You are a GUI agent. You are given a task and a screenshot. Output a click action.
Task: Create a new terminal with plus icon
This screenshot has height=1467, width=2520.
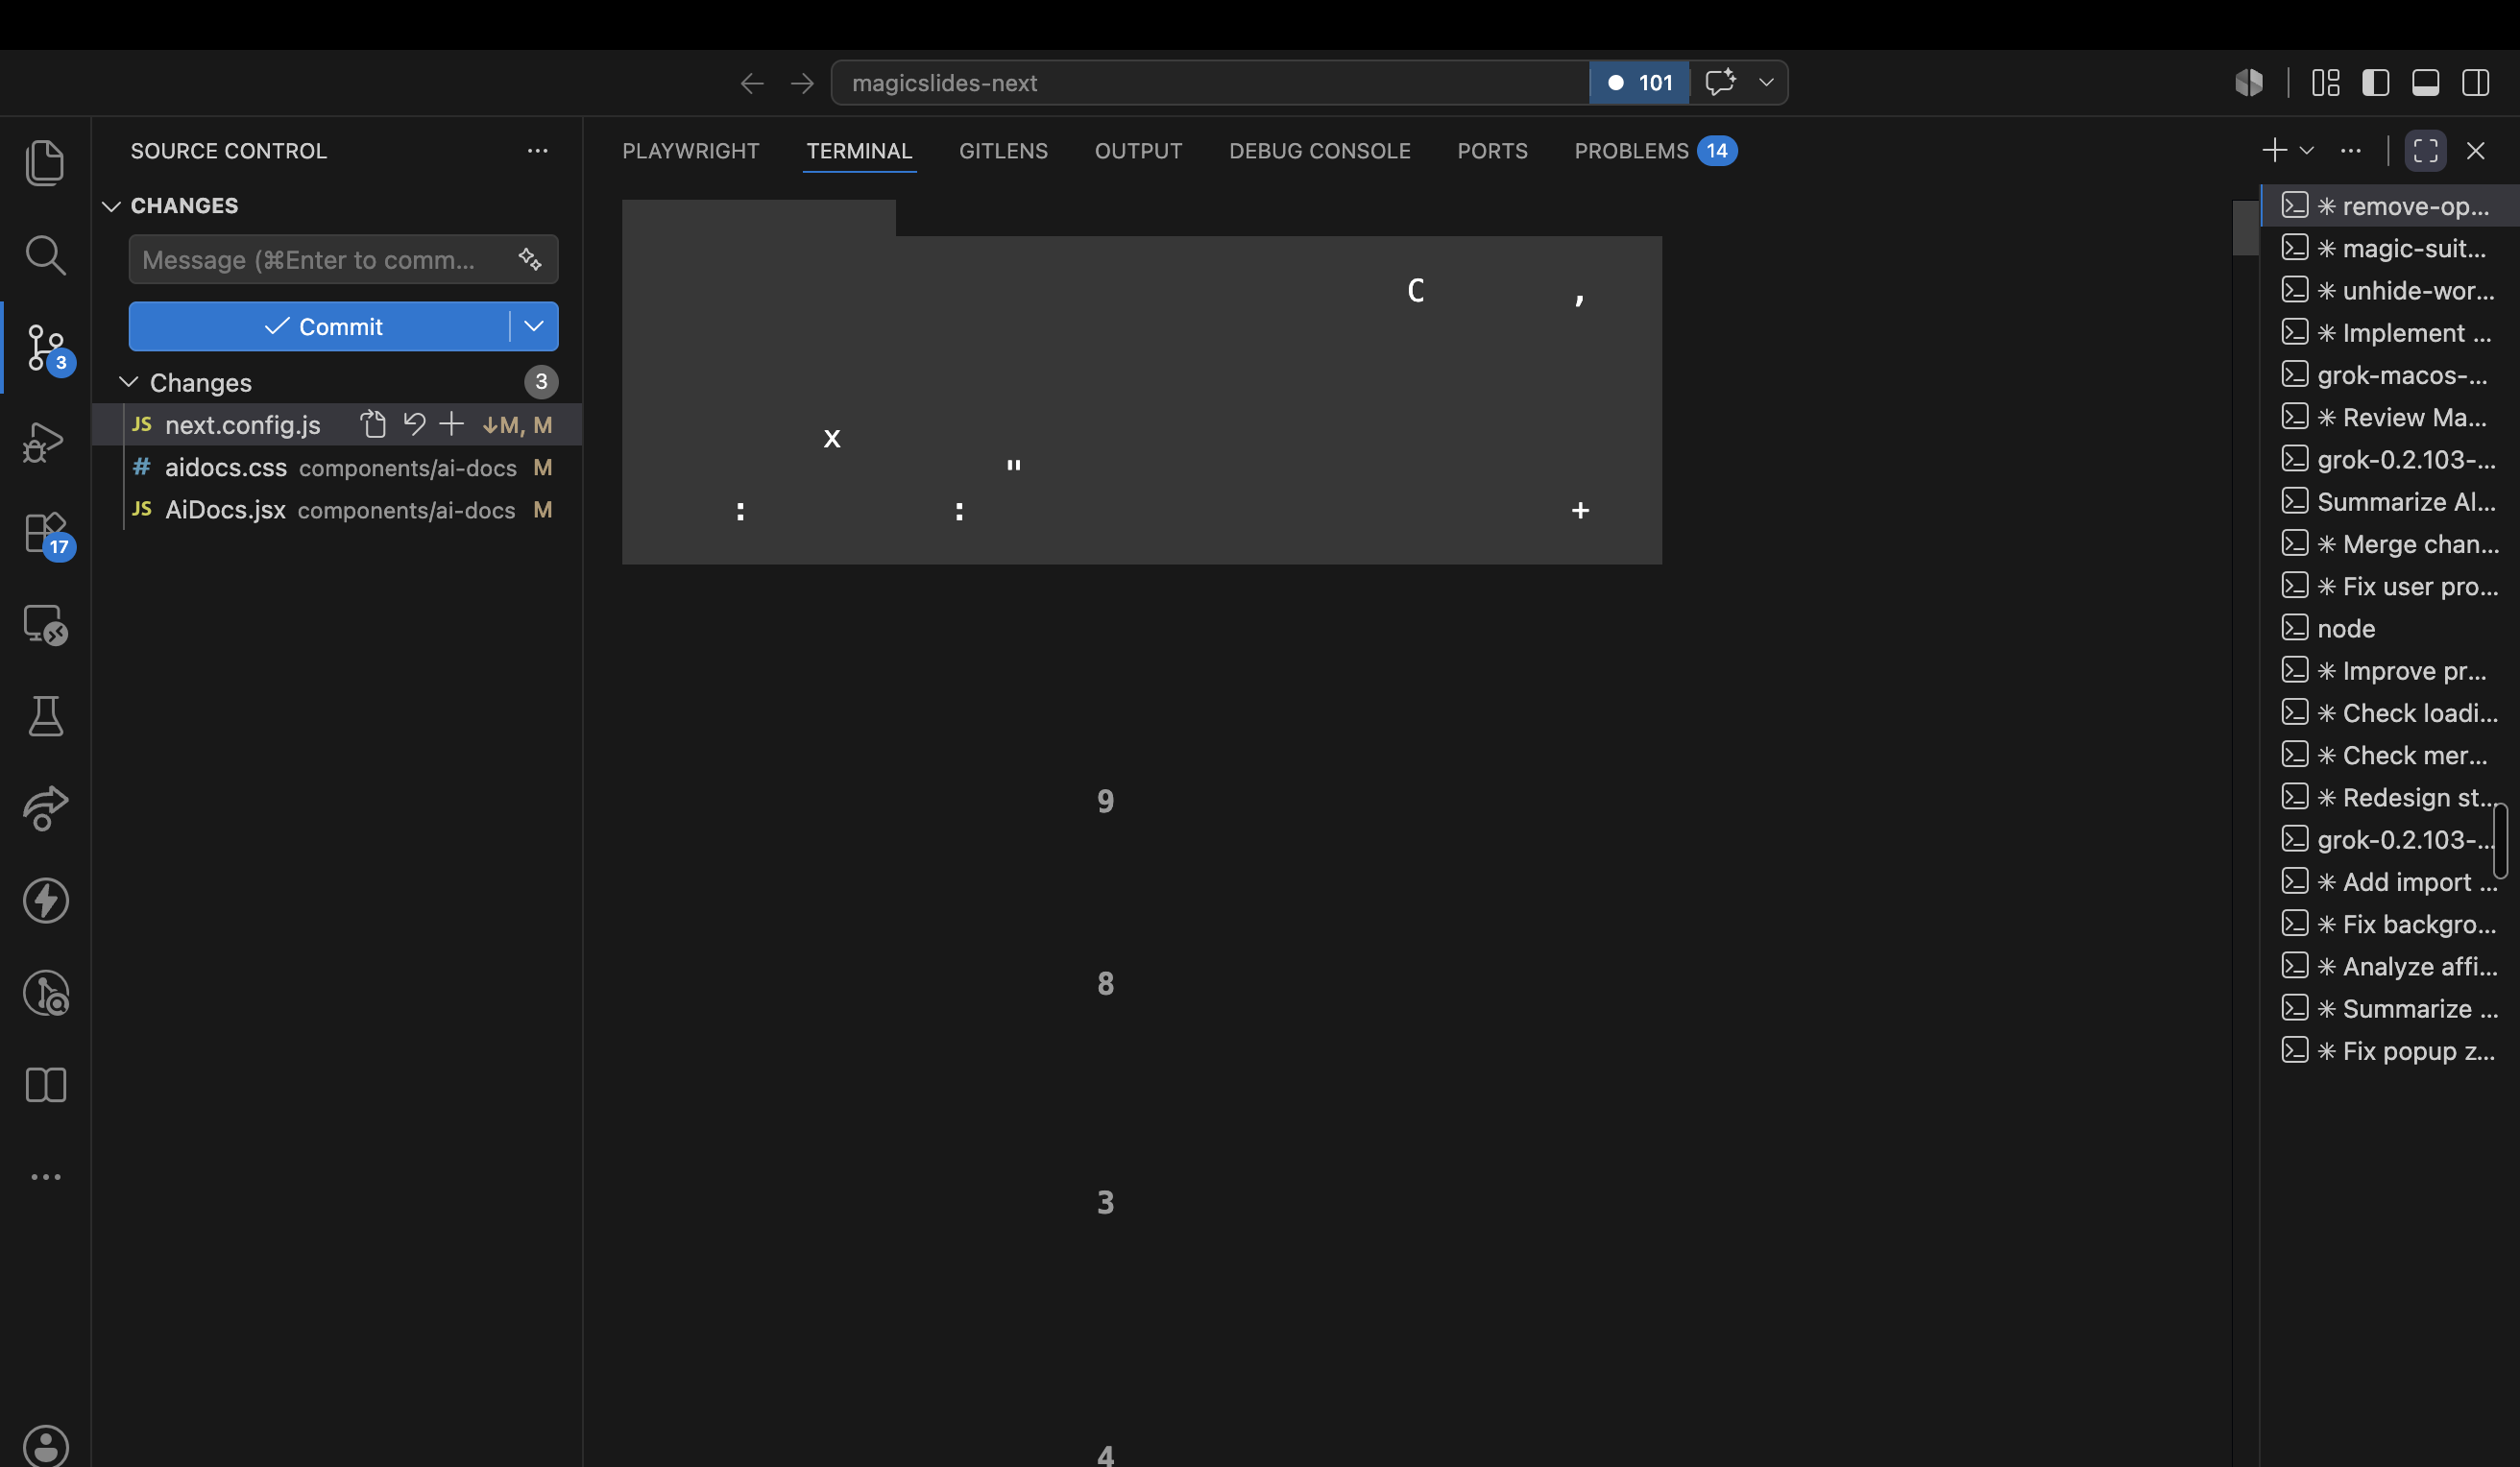coord(2275,150)
